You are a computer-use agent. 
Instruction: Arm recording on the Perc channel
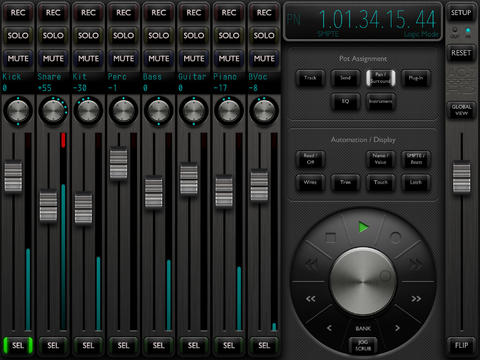pyautogui.click(x=123, y=13)
